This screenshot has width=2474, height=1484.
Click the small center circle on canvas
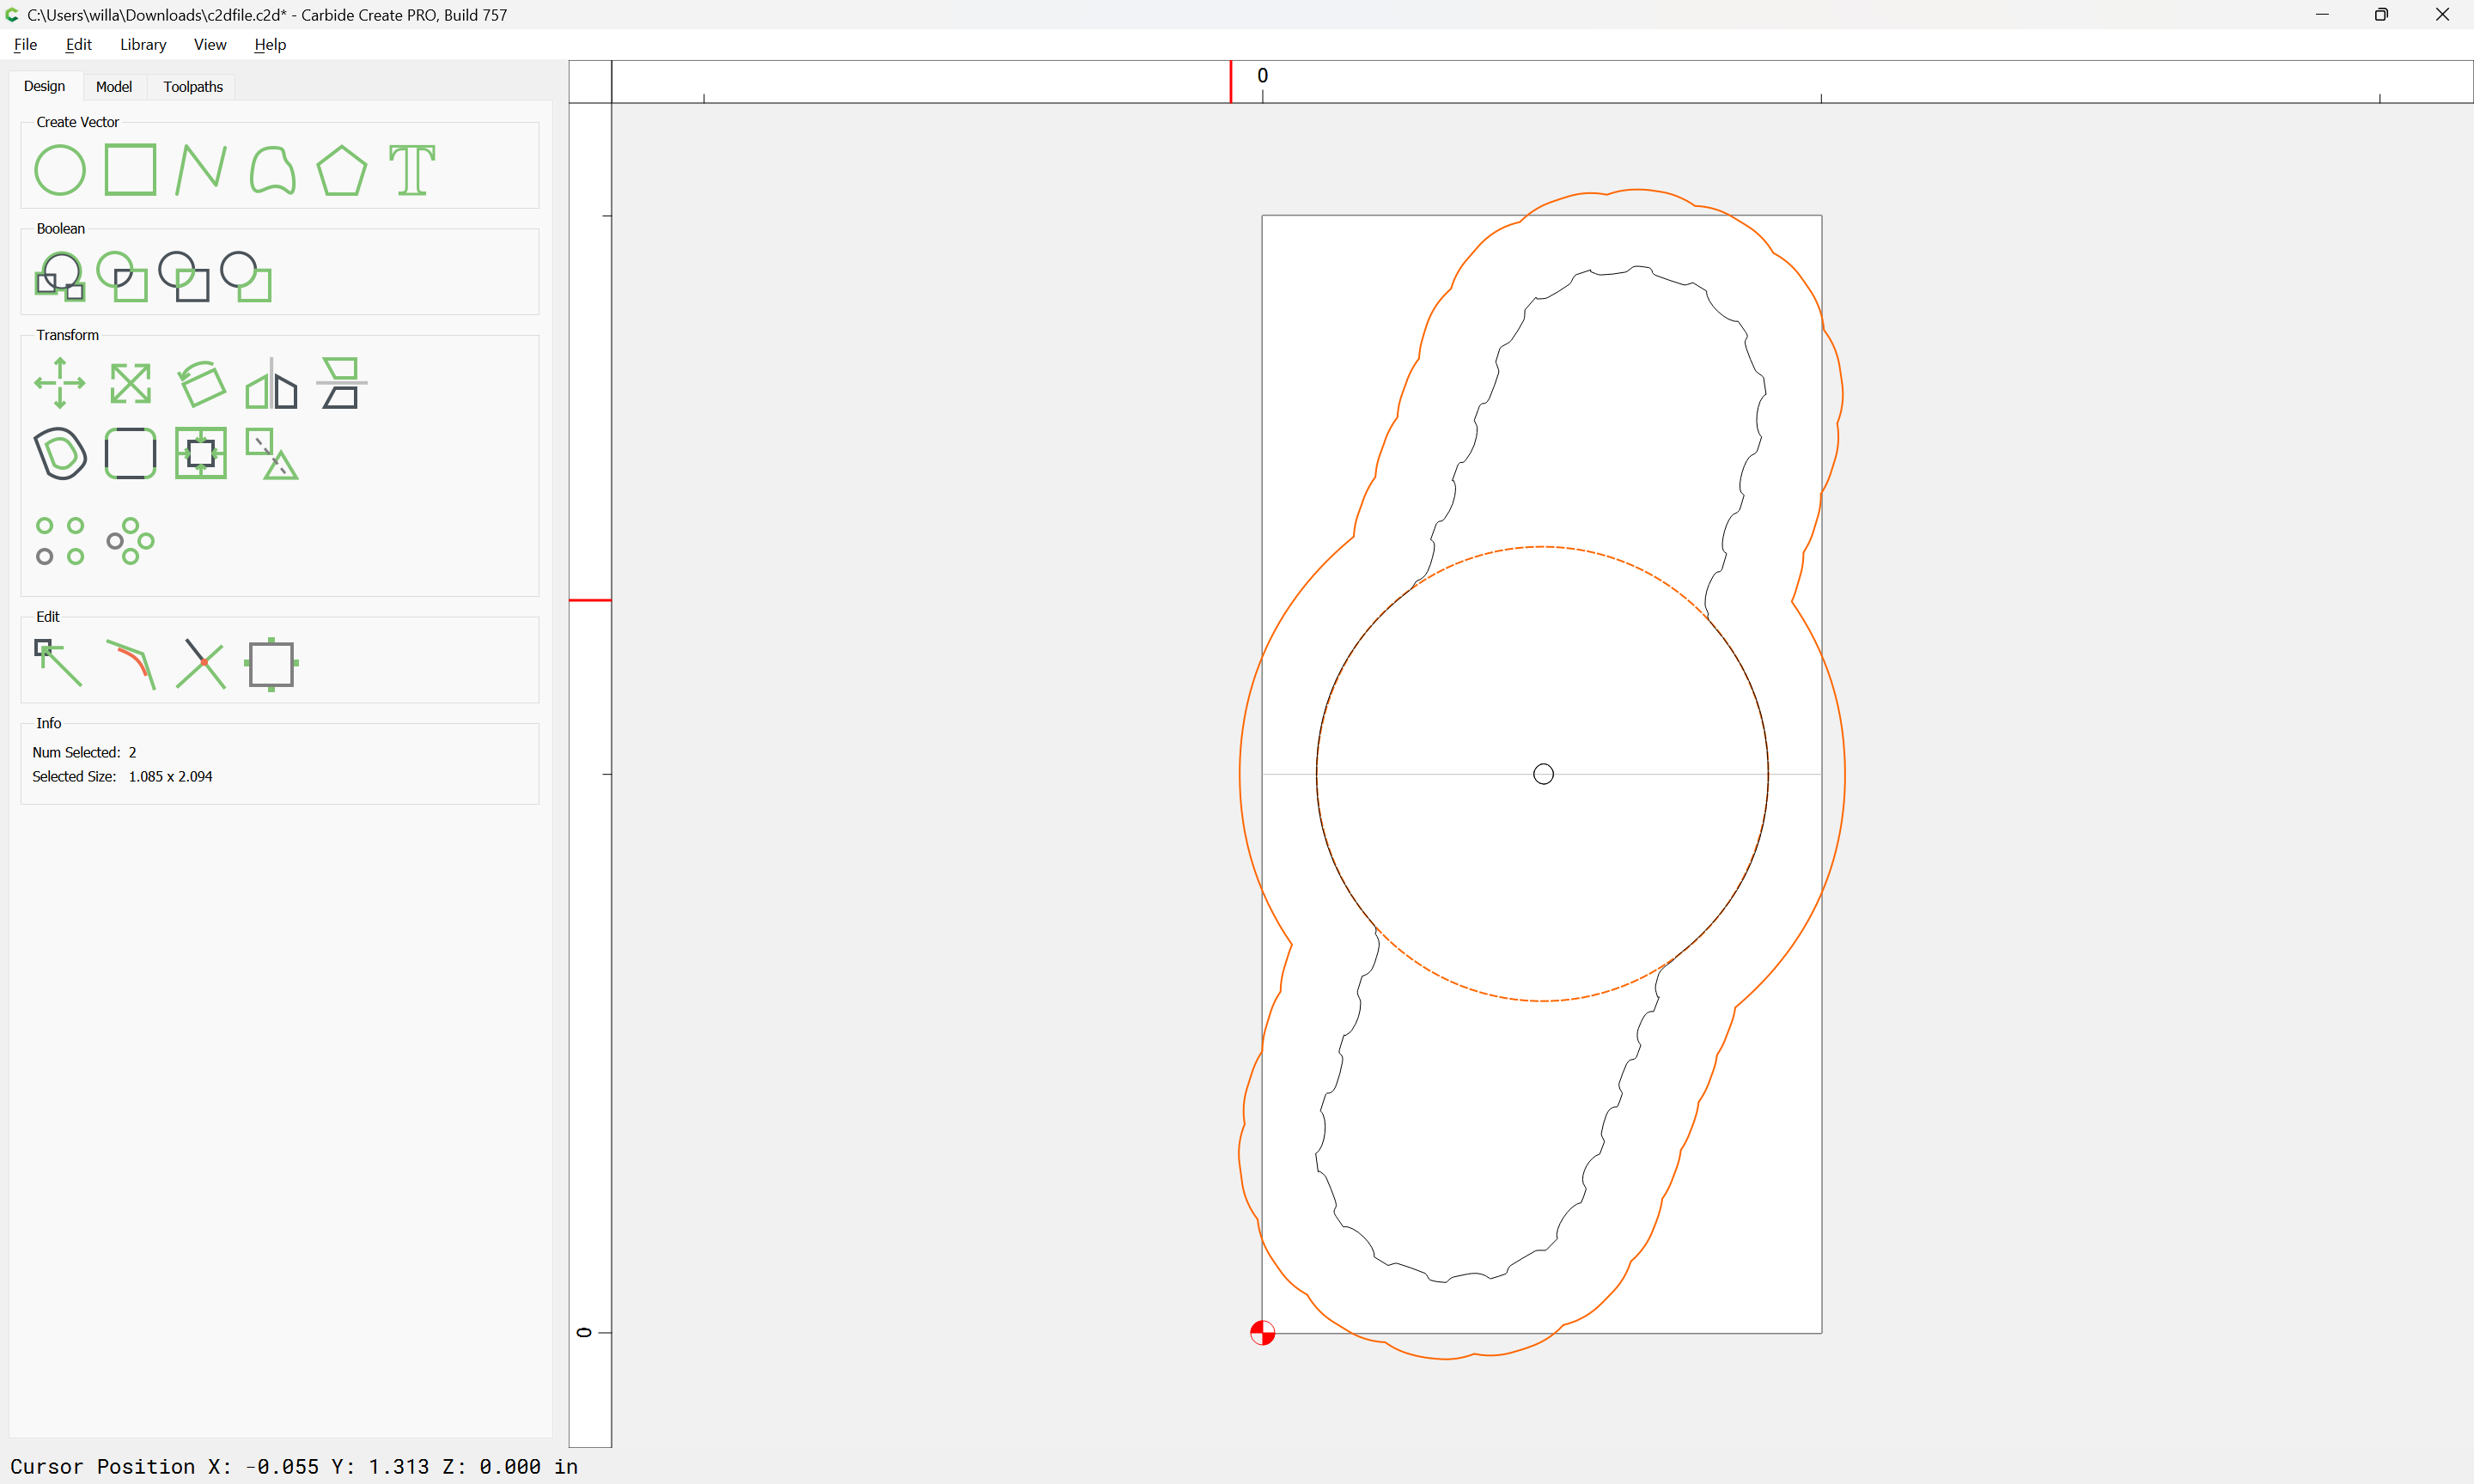click(x=1543, y=774)
